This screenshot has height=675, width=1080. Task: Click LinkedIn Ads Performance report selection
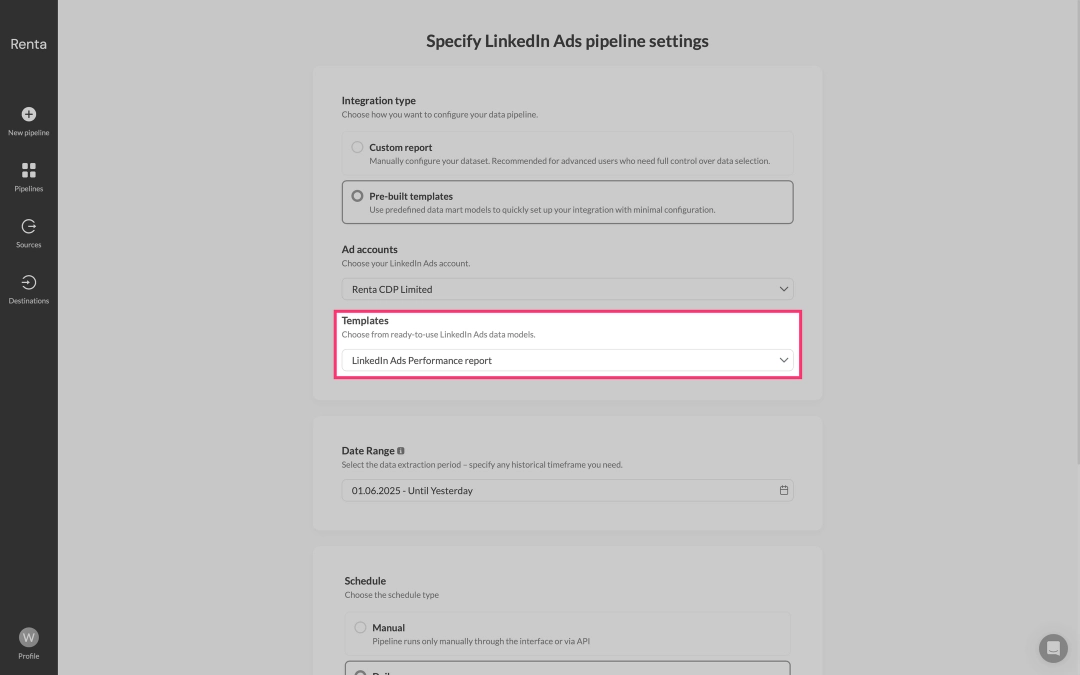point(422,360)
